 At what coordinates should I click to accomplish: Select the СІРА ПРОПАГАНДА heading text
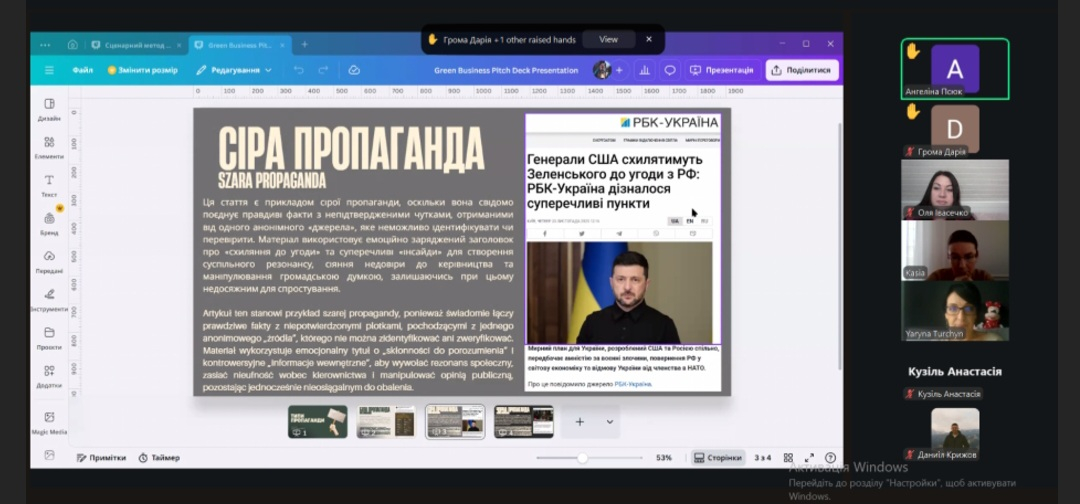(351, 147)
